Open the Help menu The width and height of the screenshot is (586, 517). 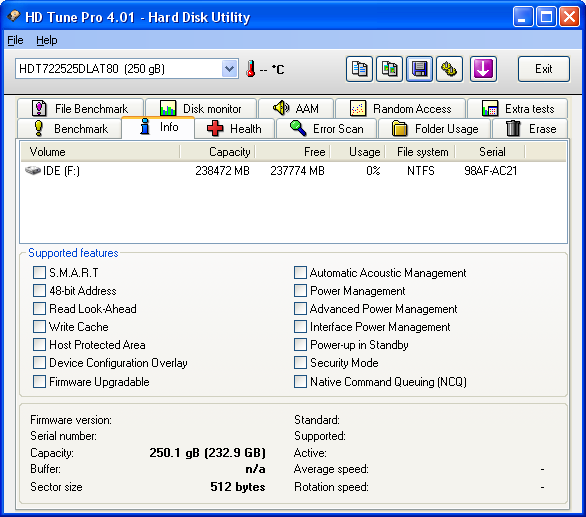47,40
